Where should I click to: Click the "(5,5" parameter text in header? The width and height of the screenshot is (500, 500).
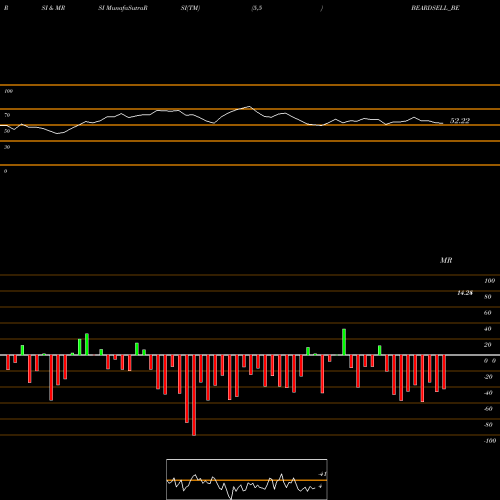(257, 8)
